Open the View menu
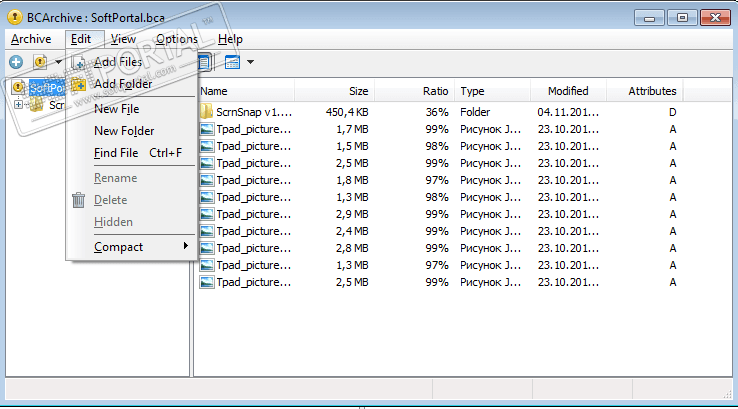Image resolution: width=738 pixels, height=409 pixels. pos(123,39)
